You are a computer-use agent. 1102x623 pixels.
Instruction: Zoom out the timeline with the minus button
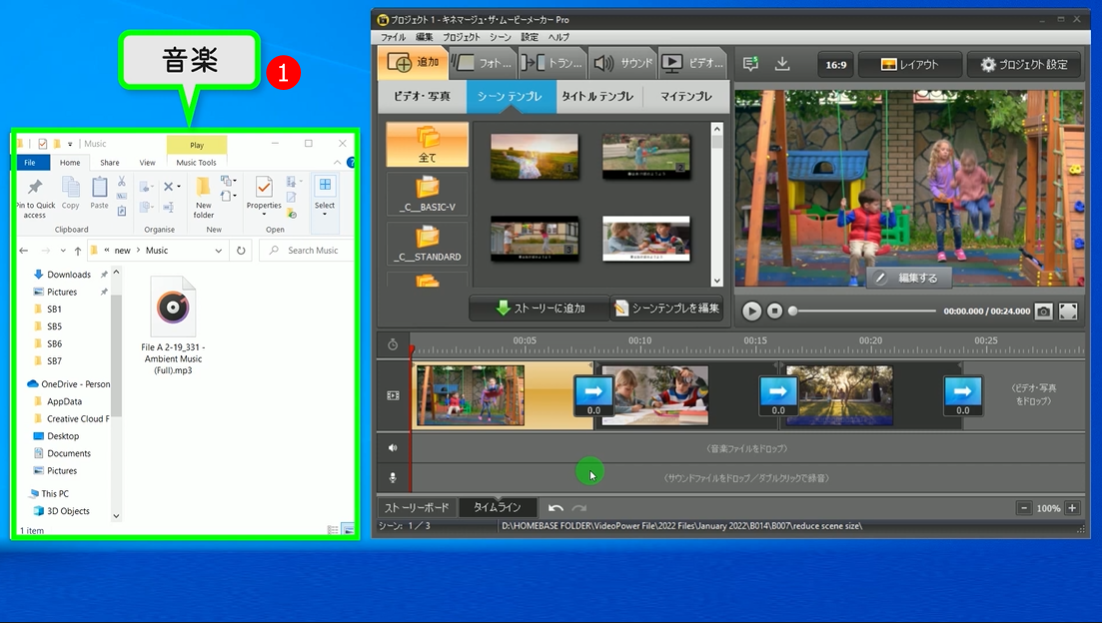[1024, 508]
